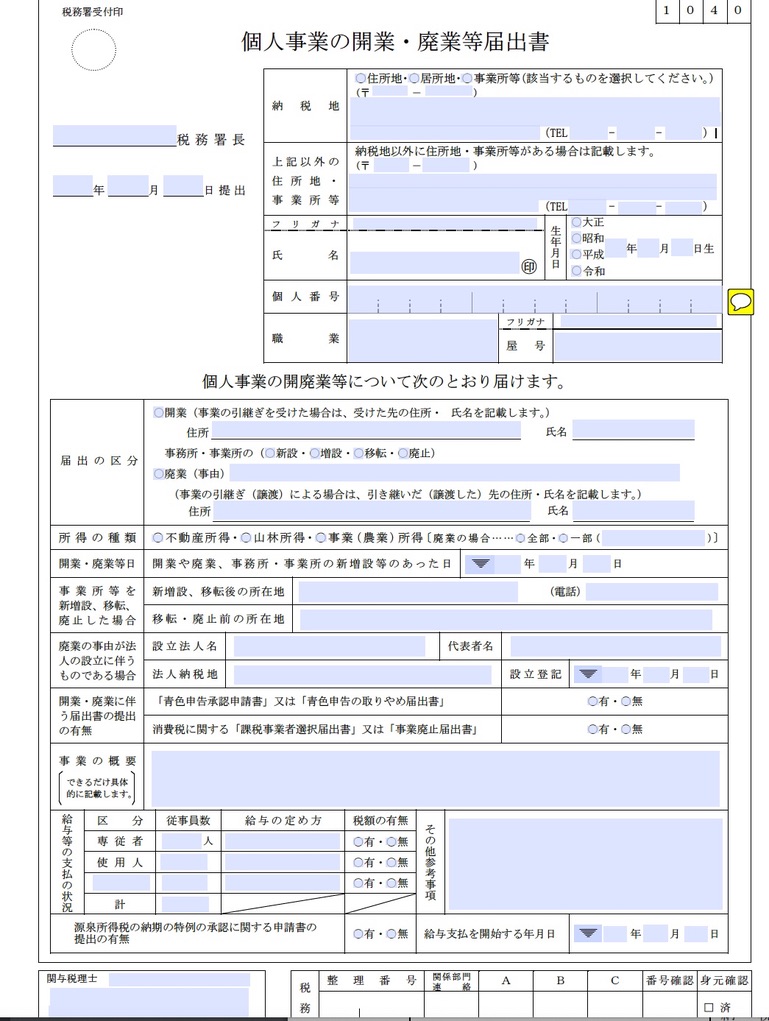This screenshot has height=1021, width=769.
Task: Choose 平成 as birth era
Action: [576, 255]
